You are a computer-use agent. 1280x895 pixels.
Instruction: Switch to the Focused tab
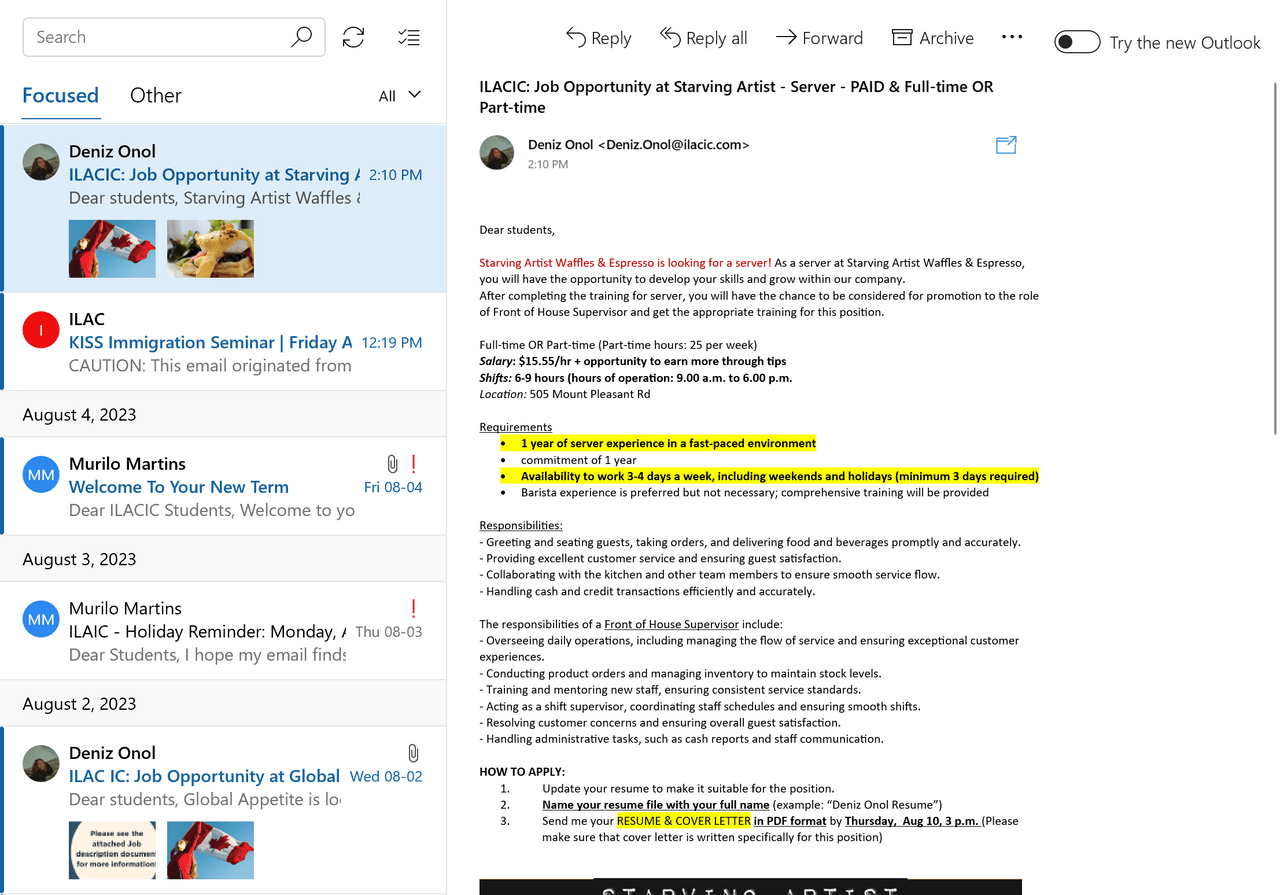pos(61,96)
